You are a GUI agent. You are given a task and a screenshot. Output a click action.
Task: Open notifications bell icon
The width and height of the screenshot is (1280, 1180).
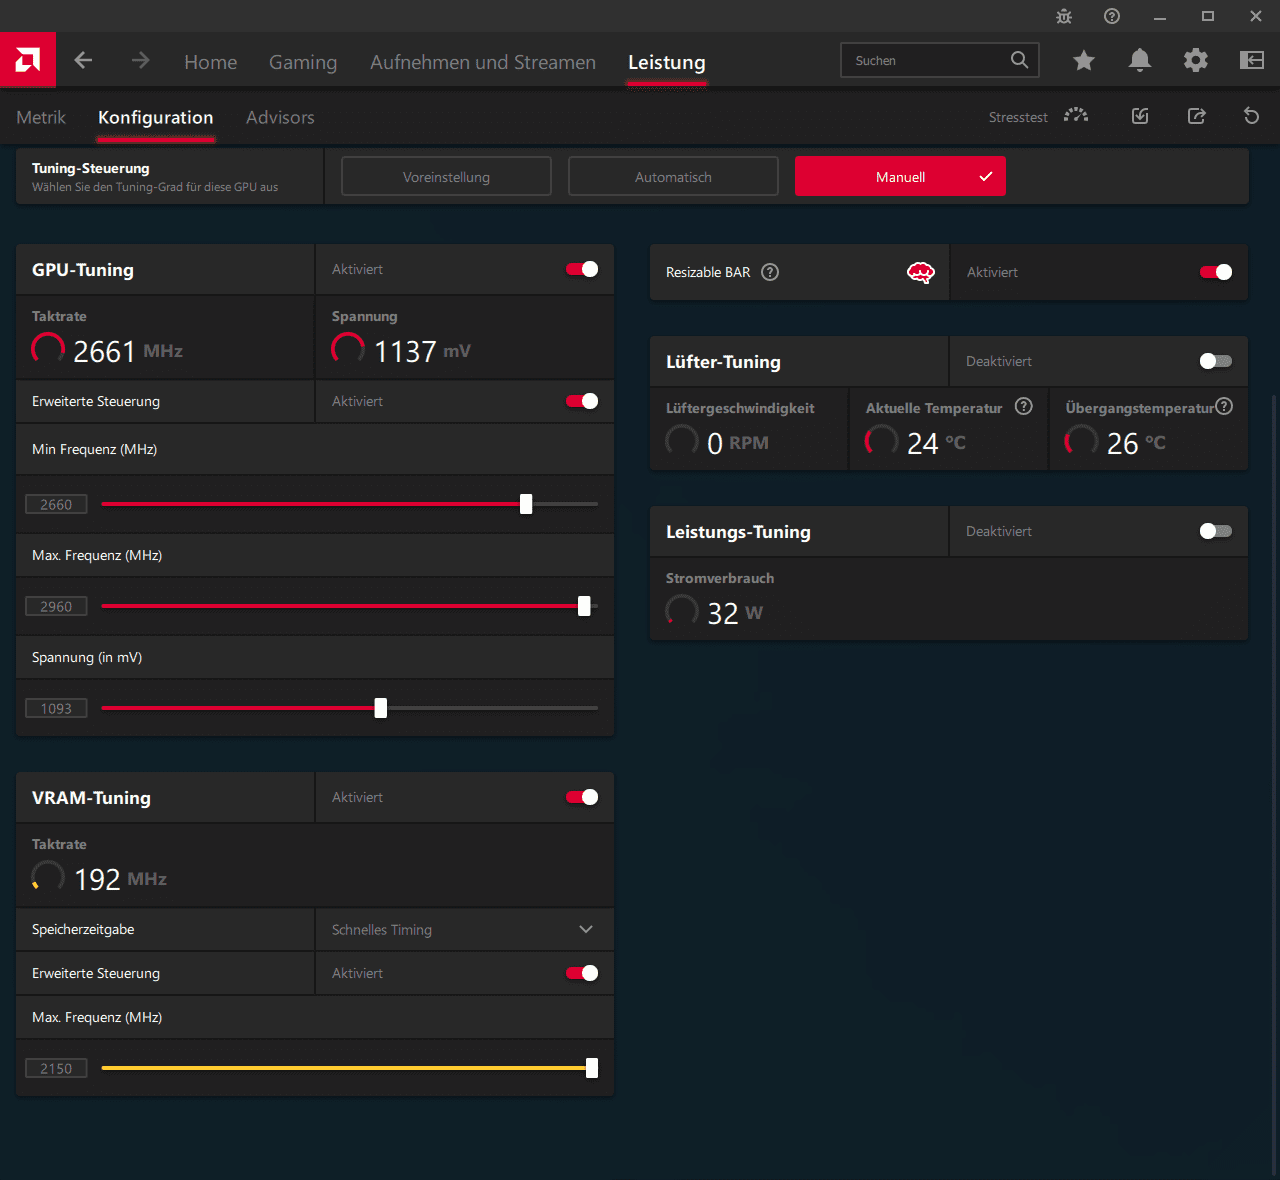1140,60
